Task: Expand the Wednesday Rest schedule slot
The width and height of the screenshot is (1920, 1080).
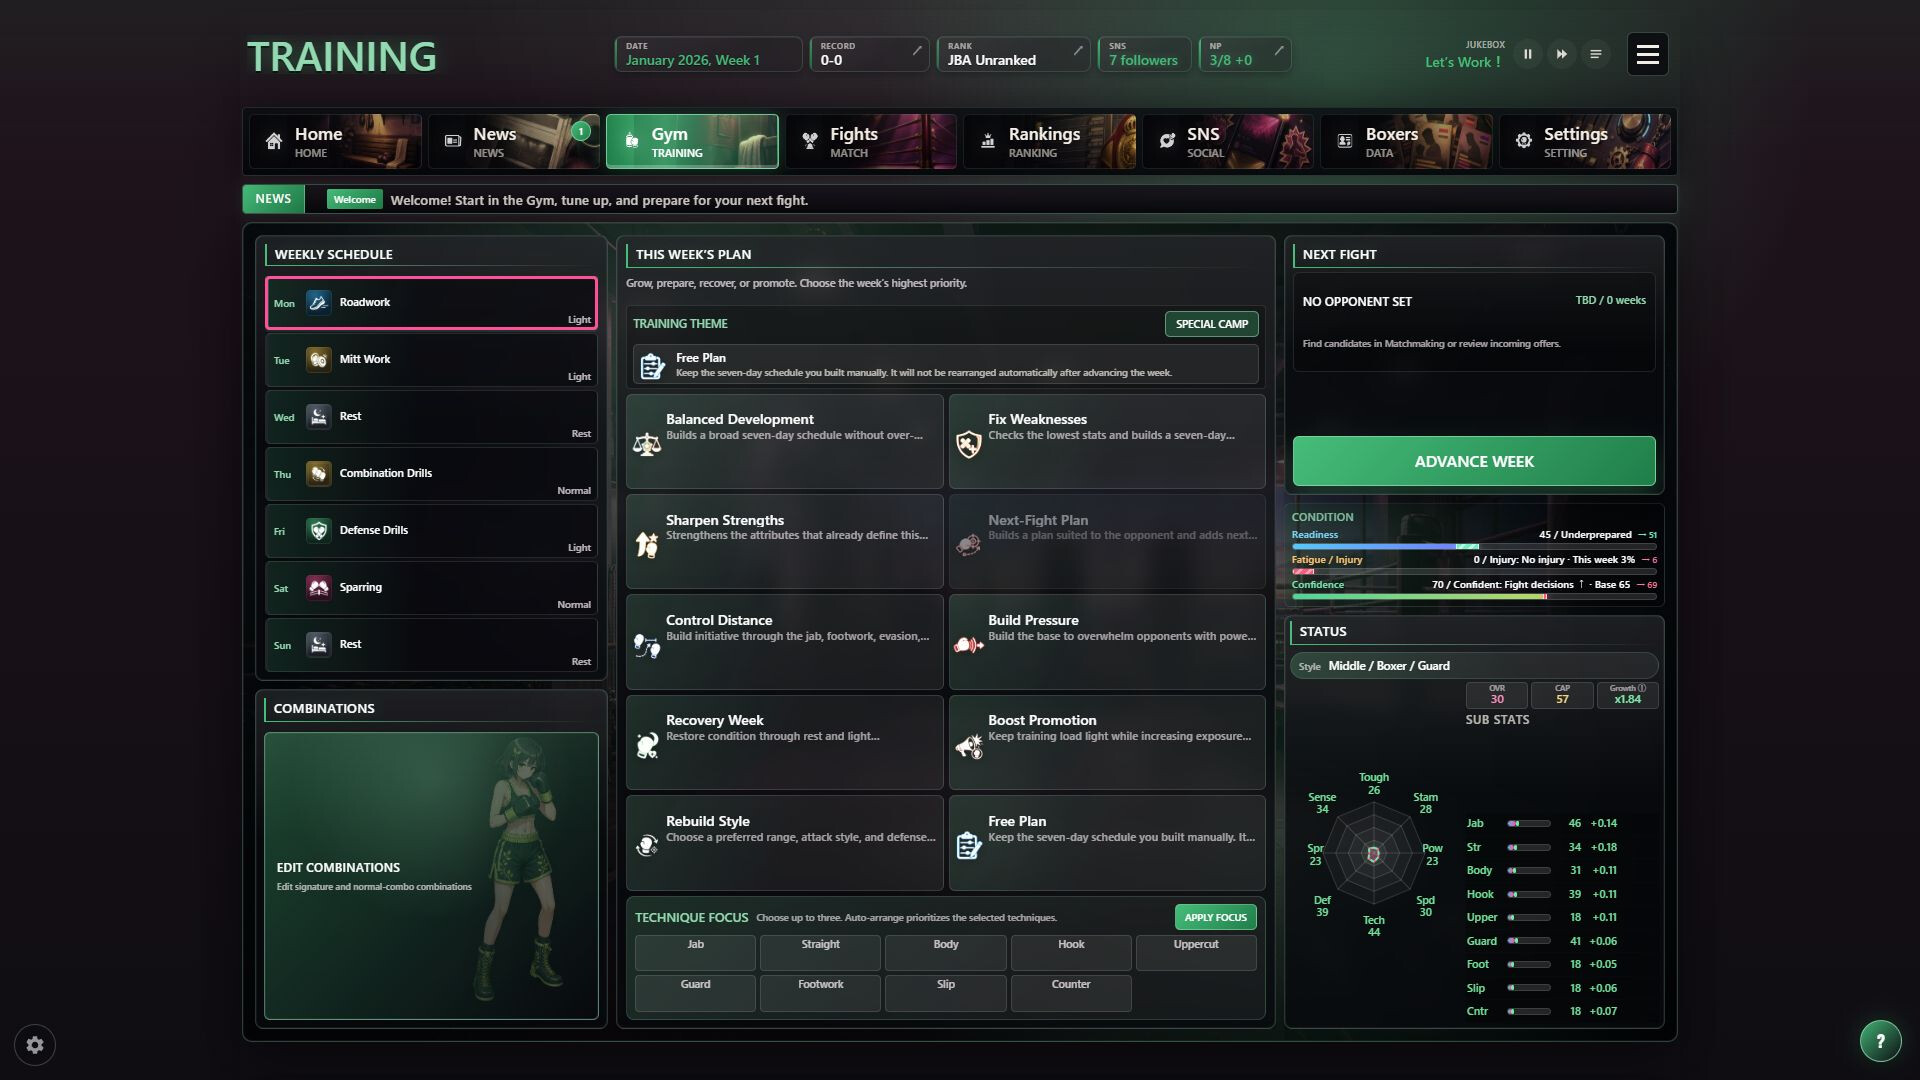Action: point(431,417)
